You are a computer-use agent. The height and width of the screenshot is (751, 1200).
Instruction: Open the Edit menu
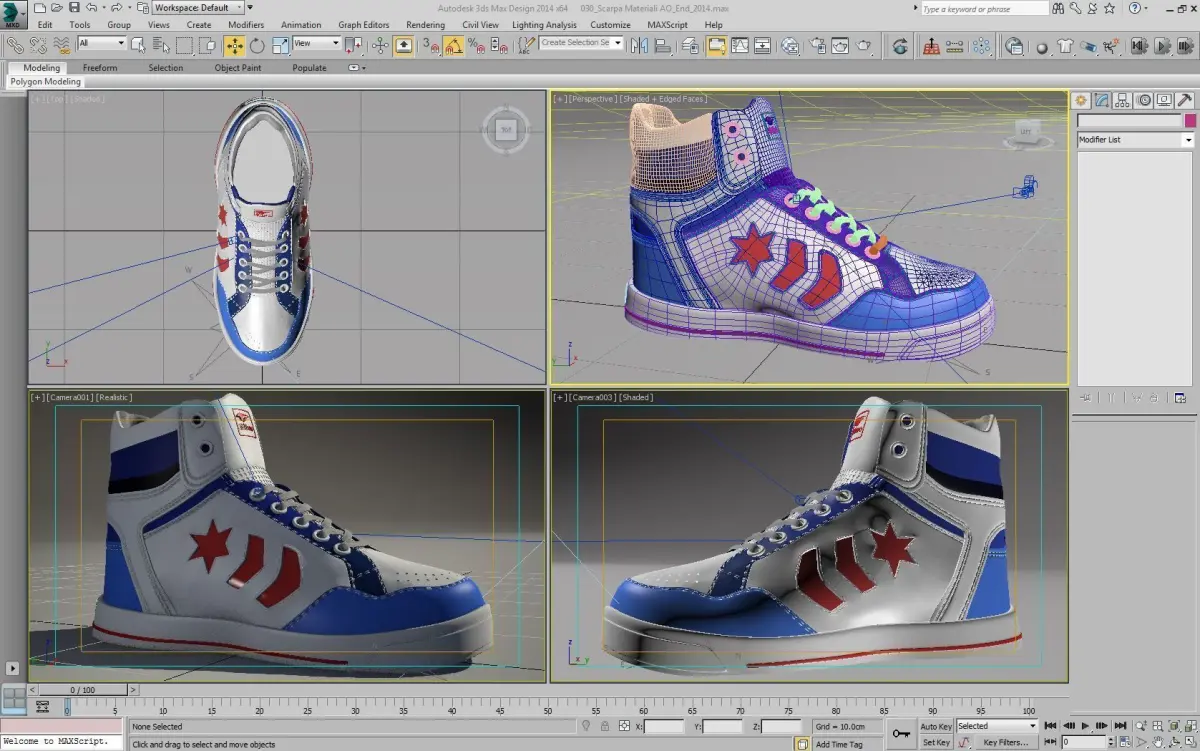coord(45,25)
